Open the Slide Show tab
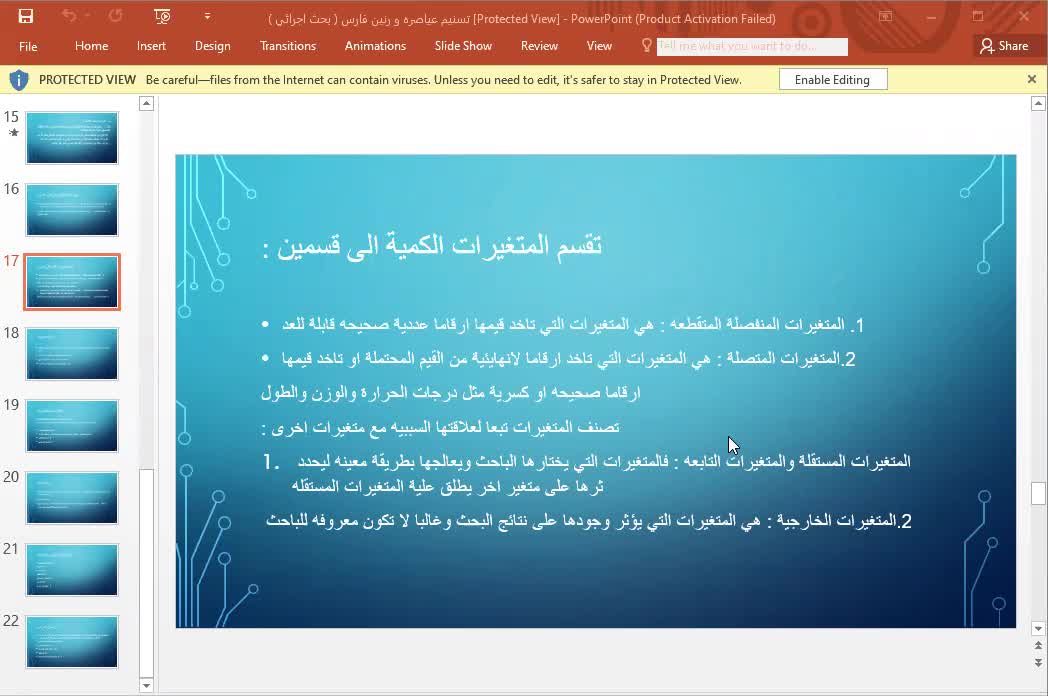1048x696 pixels. (463, 46)
